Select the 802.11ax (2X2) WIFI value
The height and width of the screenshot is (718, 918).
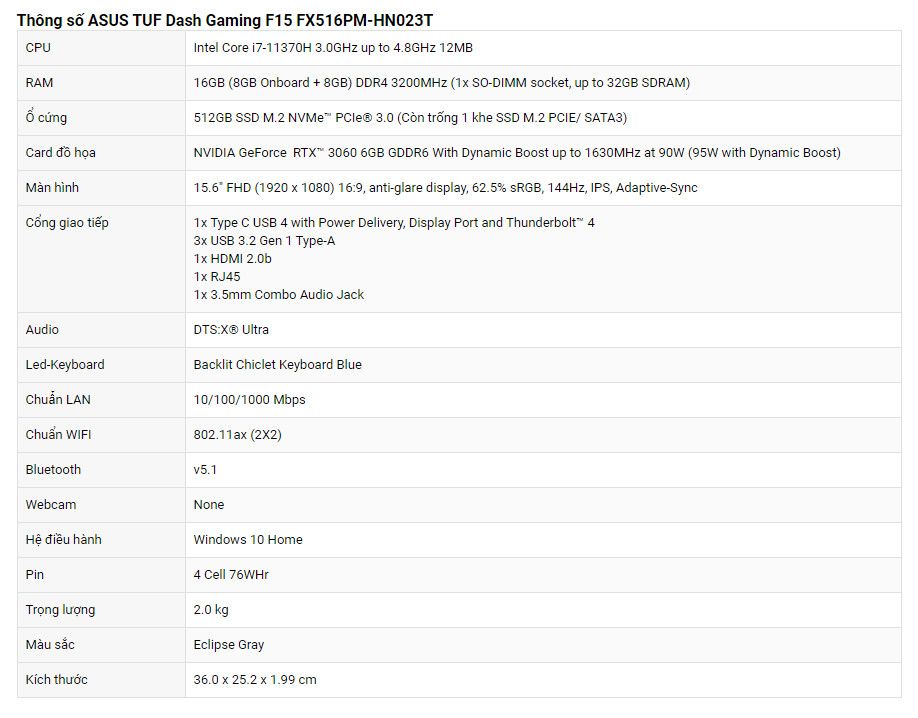point(238,435)
